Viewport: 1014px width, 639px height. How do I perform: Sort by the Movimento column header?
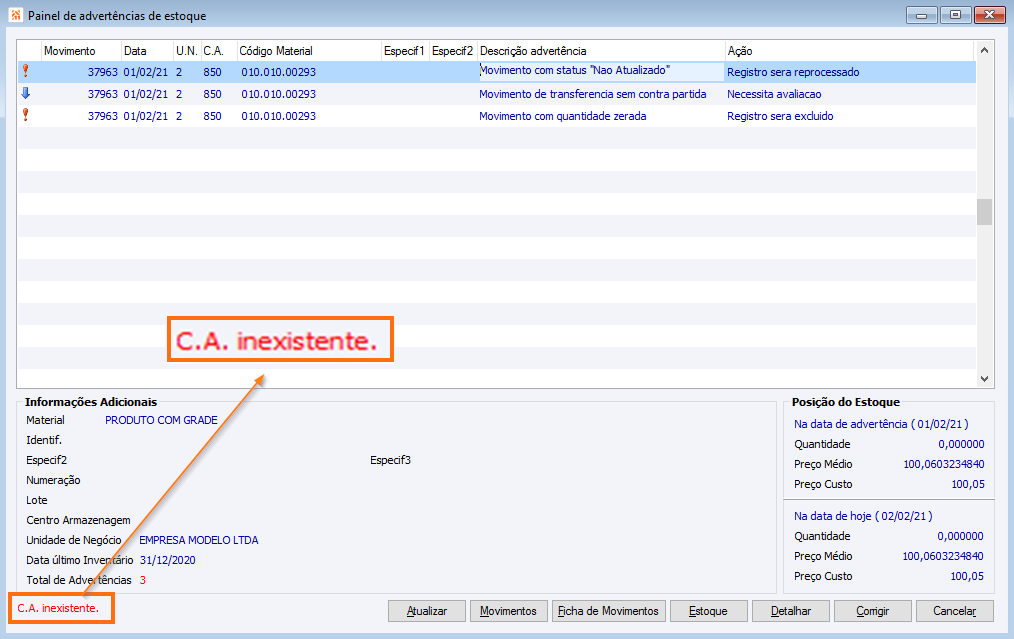[81, 51]
